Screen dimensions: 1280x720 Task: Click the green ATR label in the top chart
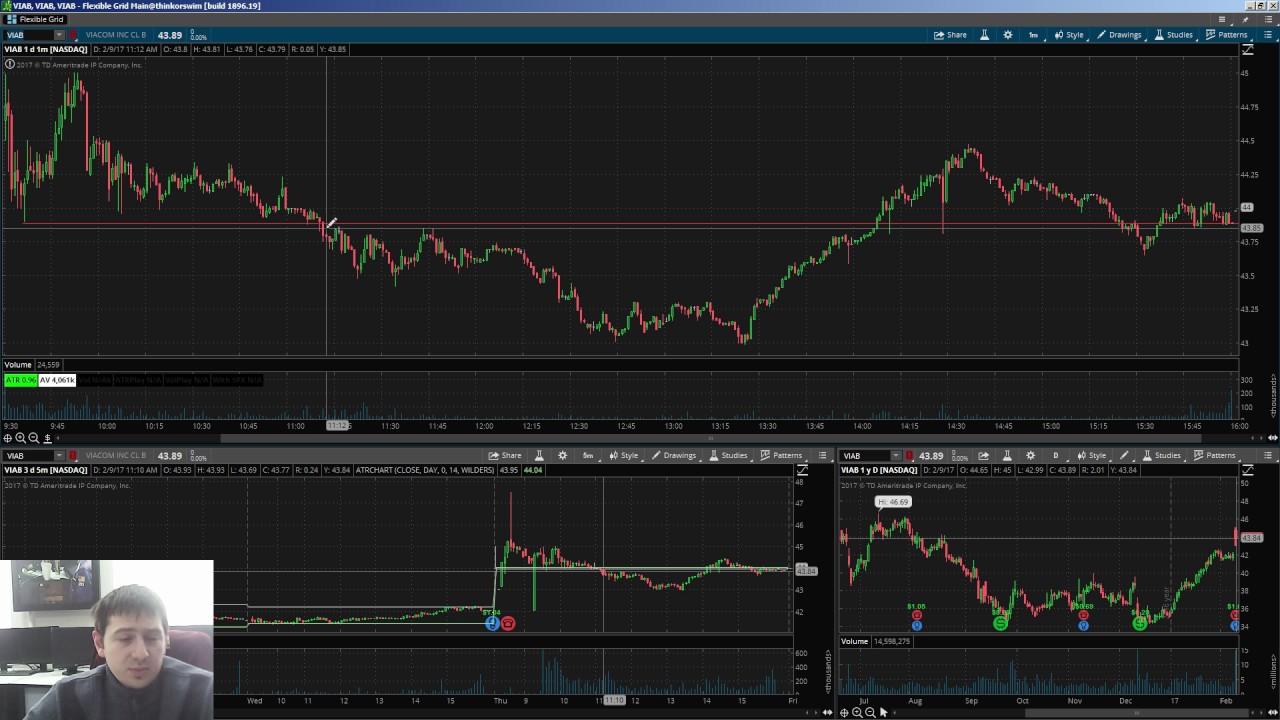point(20,380)
